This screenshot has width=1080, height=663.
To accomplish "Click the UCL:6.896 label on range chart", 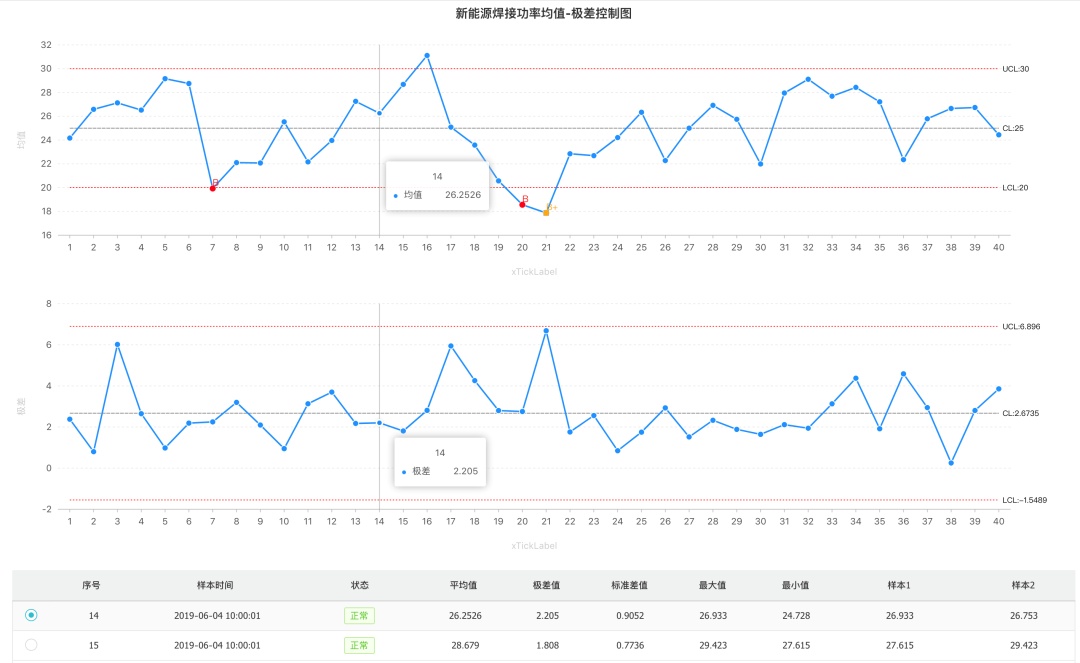I will click(x=1021, y=327).
